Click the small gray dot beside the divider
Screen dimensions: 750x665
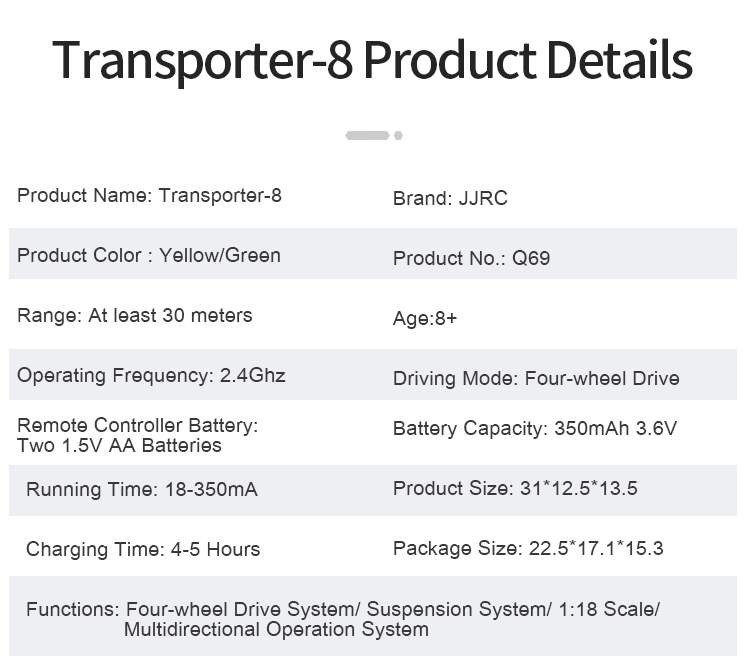point(398,135)
